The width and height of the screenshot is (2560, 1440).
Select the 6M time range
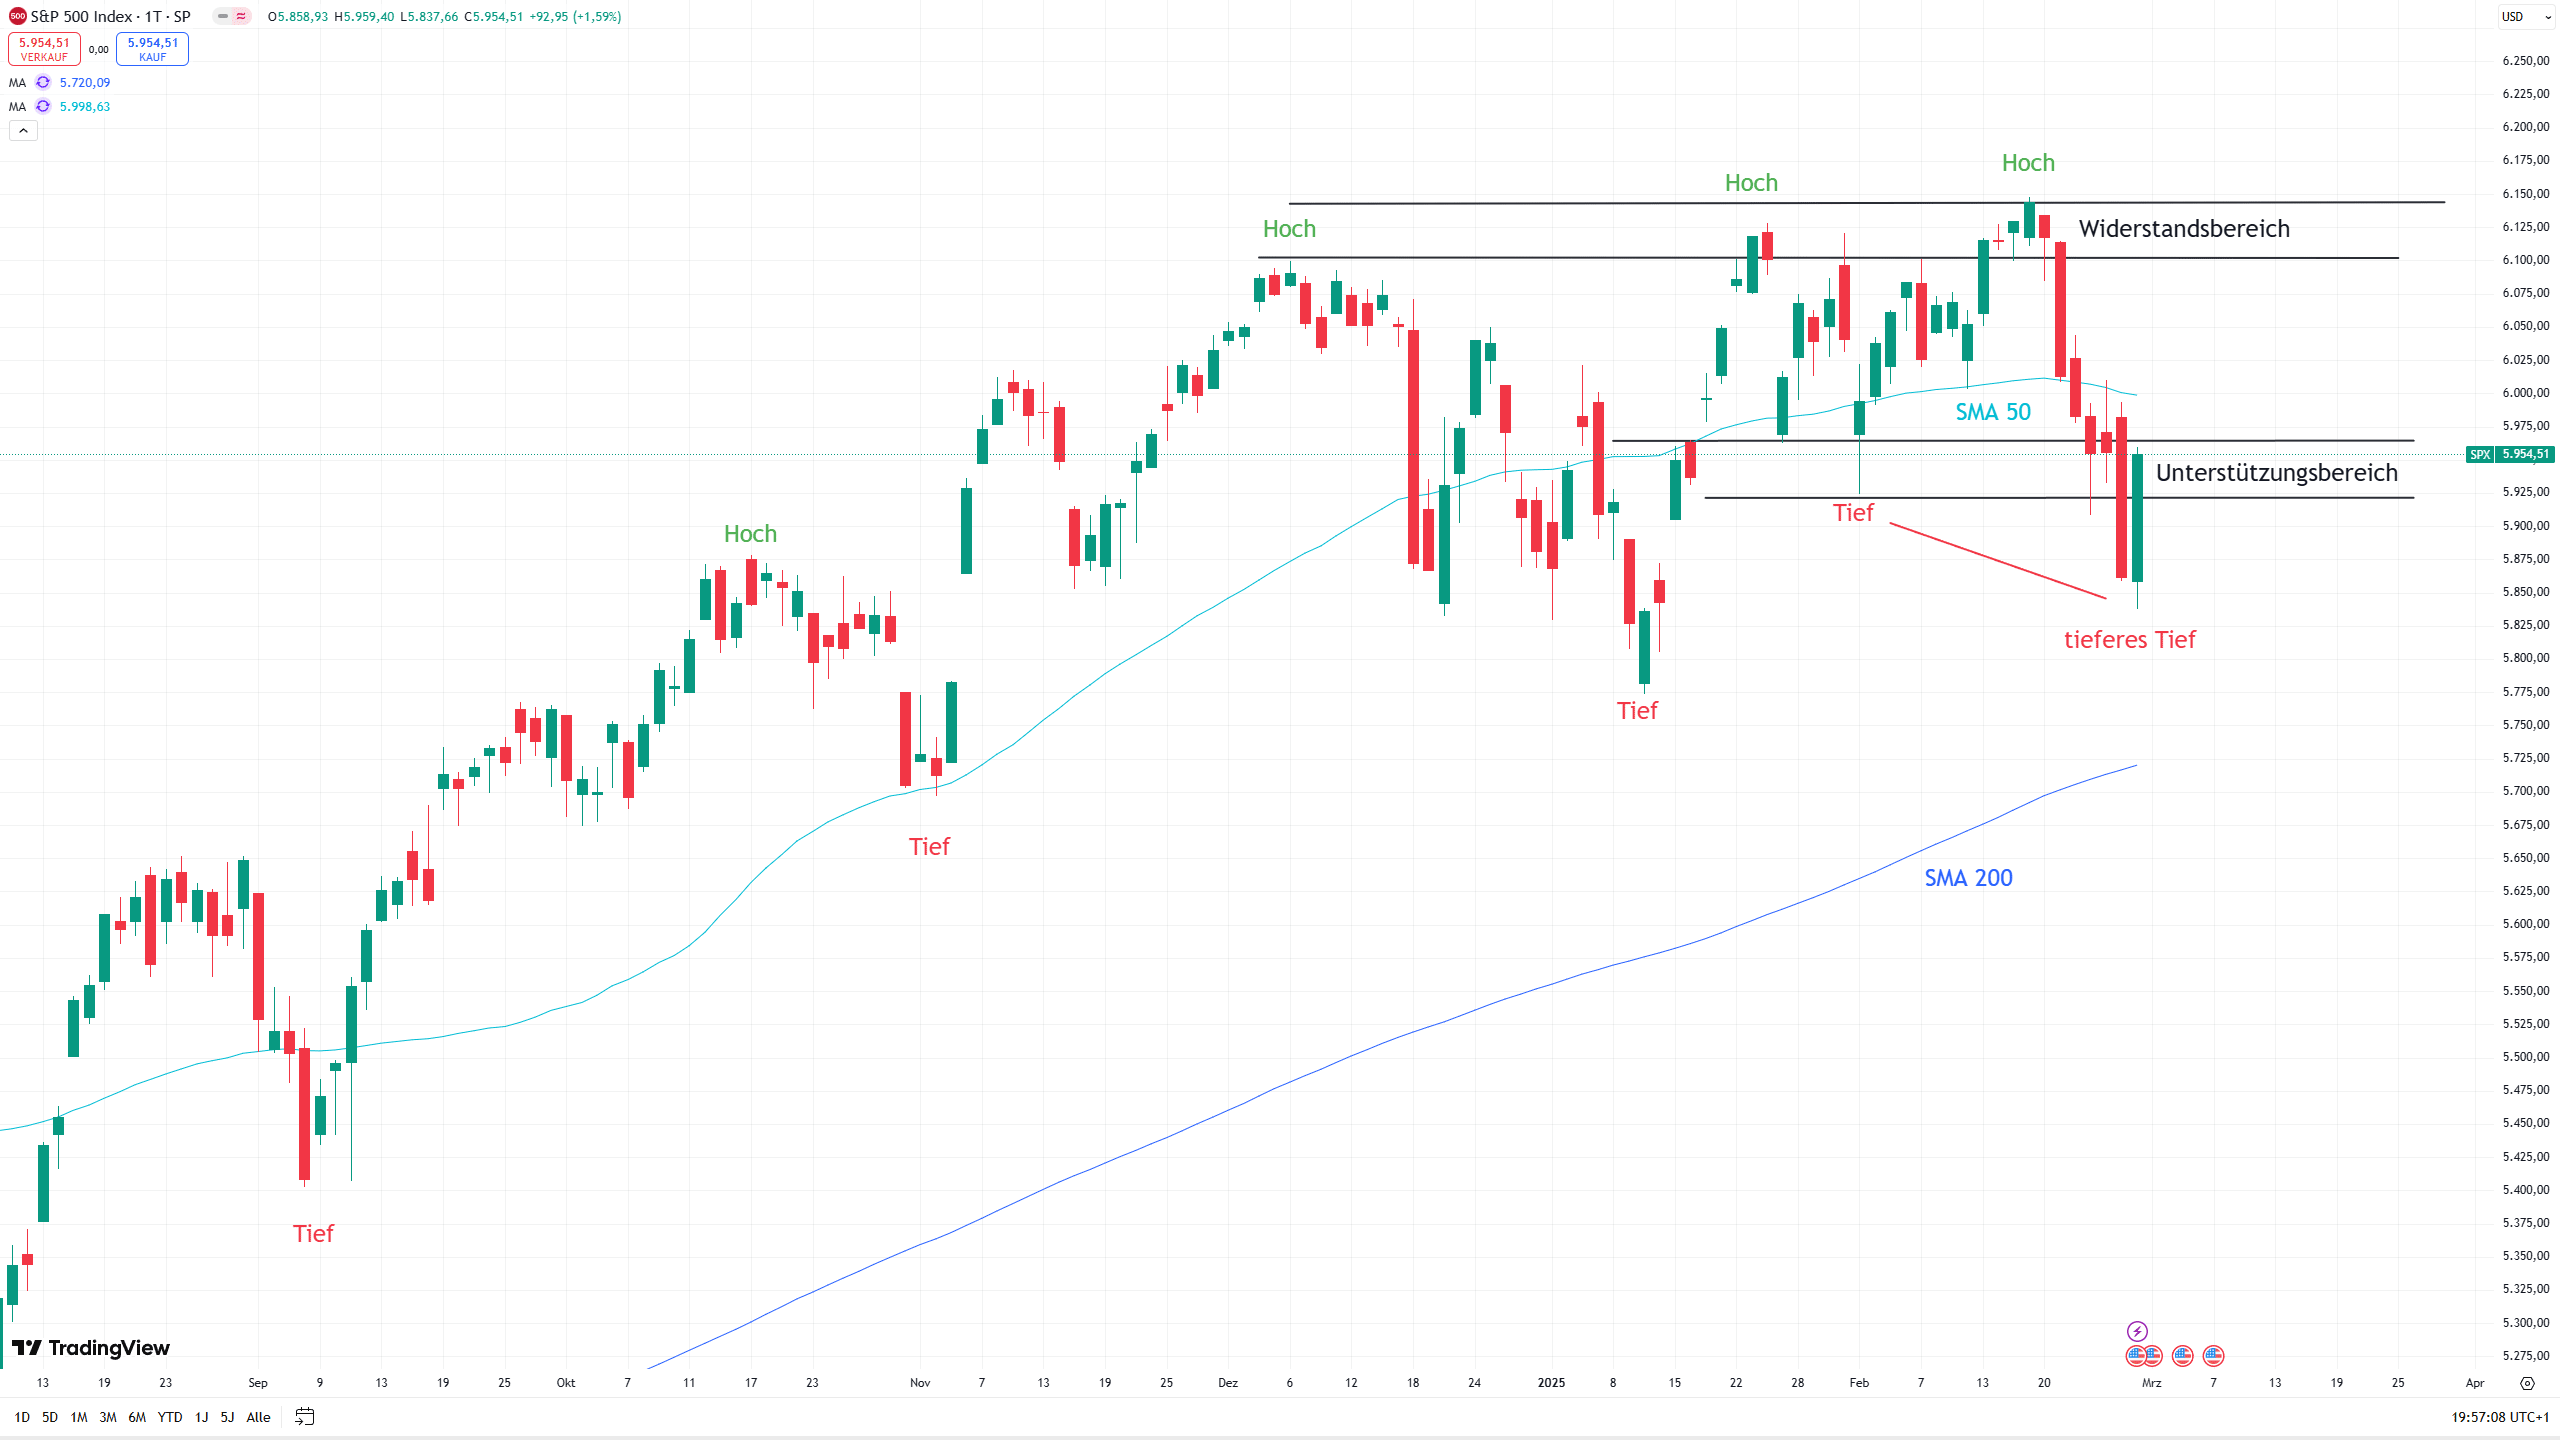[x=137, y=1417]
